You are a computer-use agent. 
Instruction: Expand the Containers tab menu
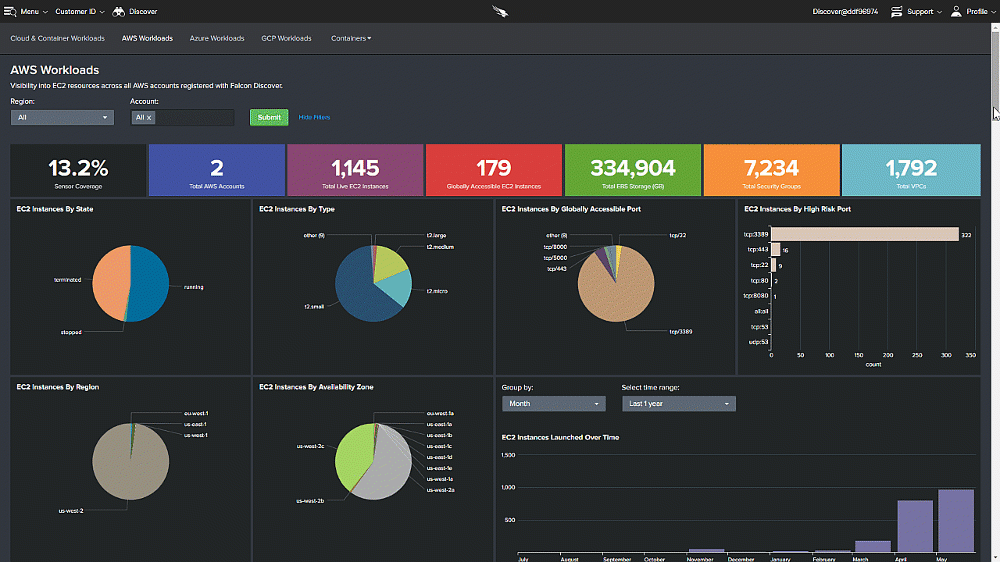point(351,39)
